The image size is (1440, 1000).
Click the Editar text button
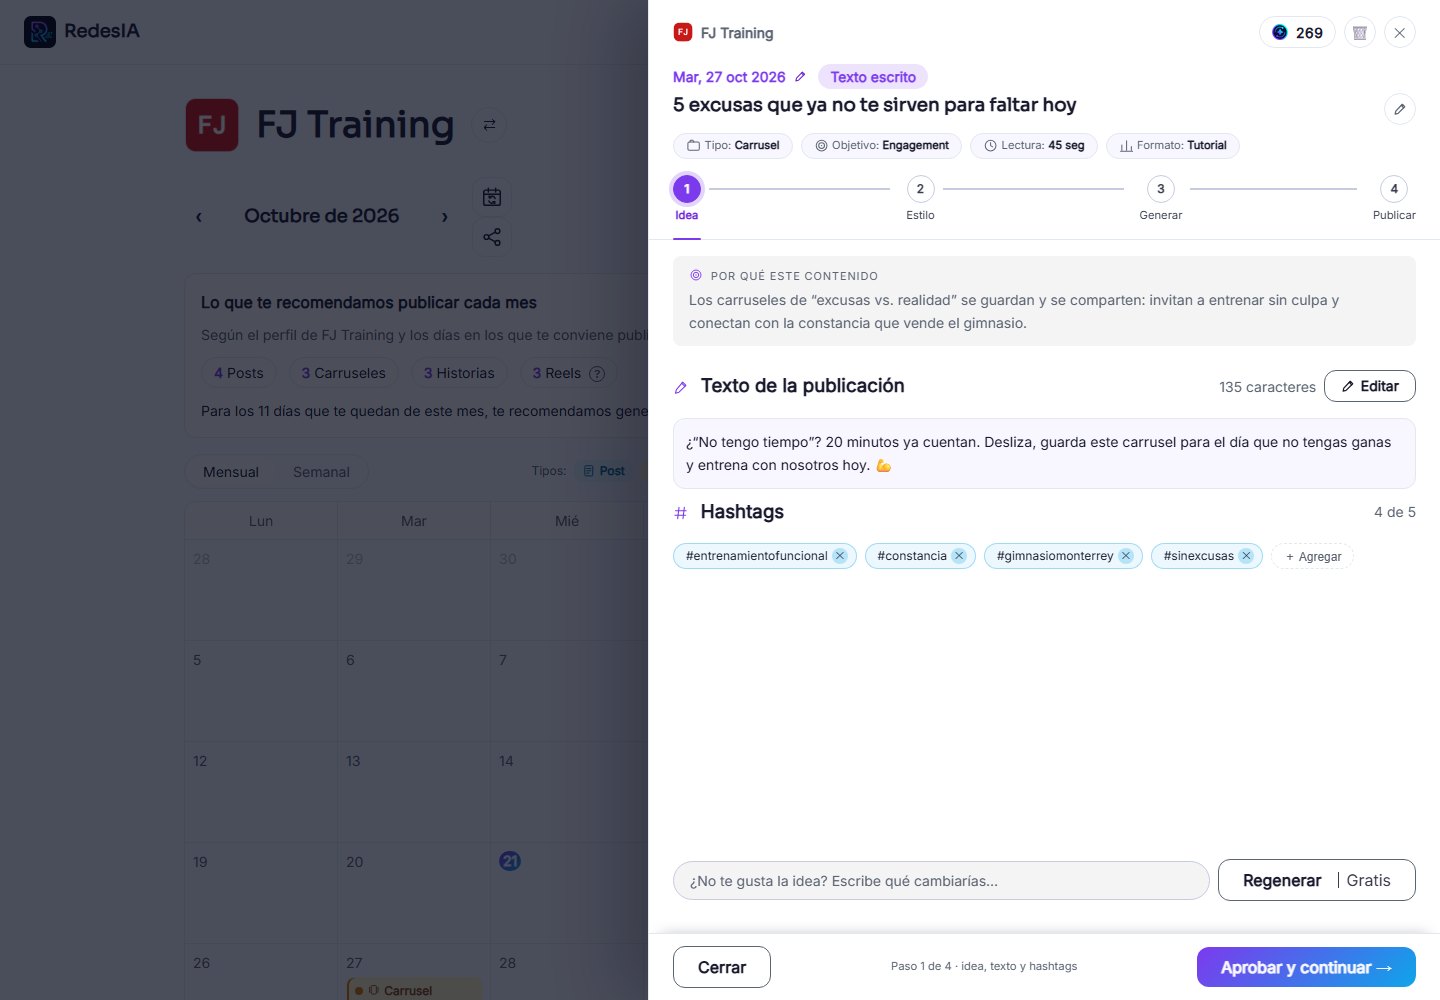pos(1370,386)
